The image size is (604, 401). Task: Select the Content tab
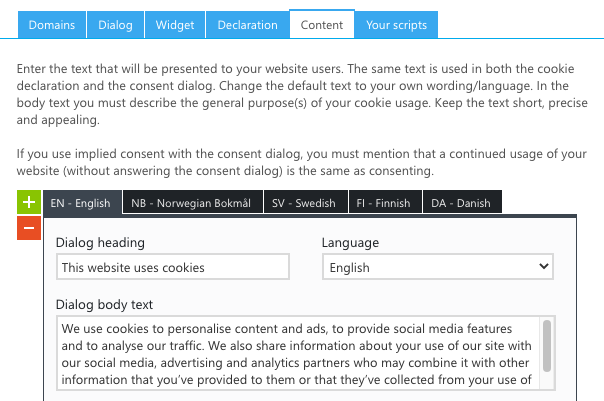point(322,24)
